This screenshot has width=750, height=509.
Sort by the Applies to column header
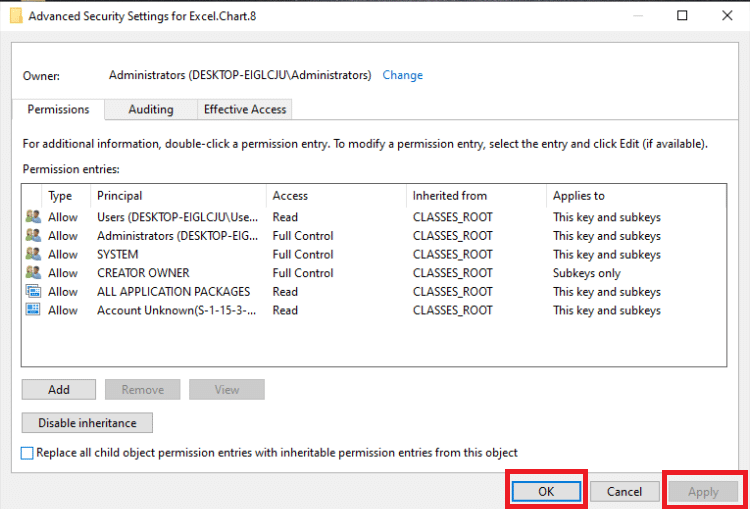[636, 196]
